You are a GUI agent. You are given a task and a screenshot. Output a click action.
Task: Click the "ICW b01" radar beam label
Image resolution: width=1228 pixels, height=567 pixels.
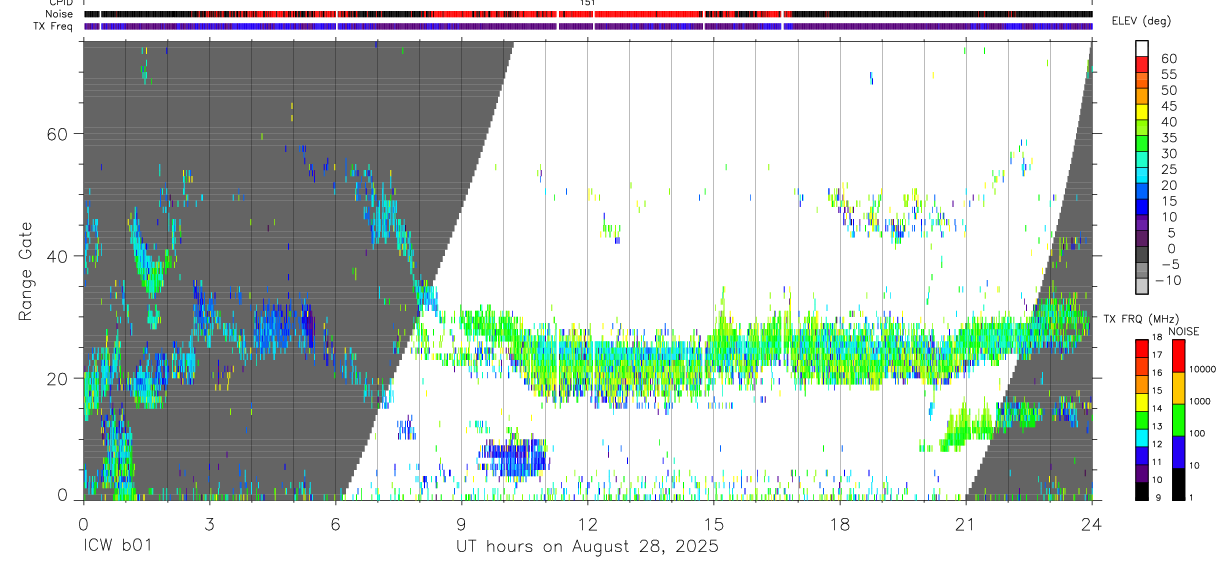click(119, 547)
